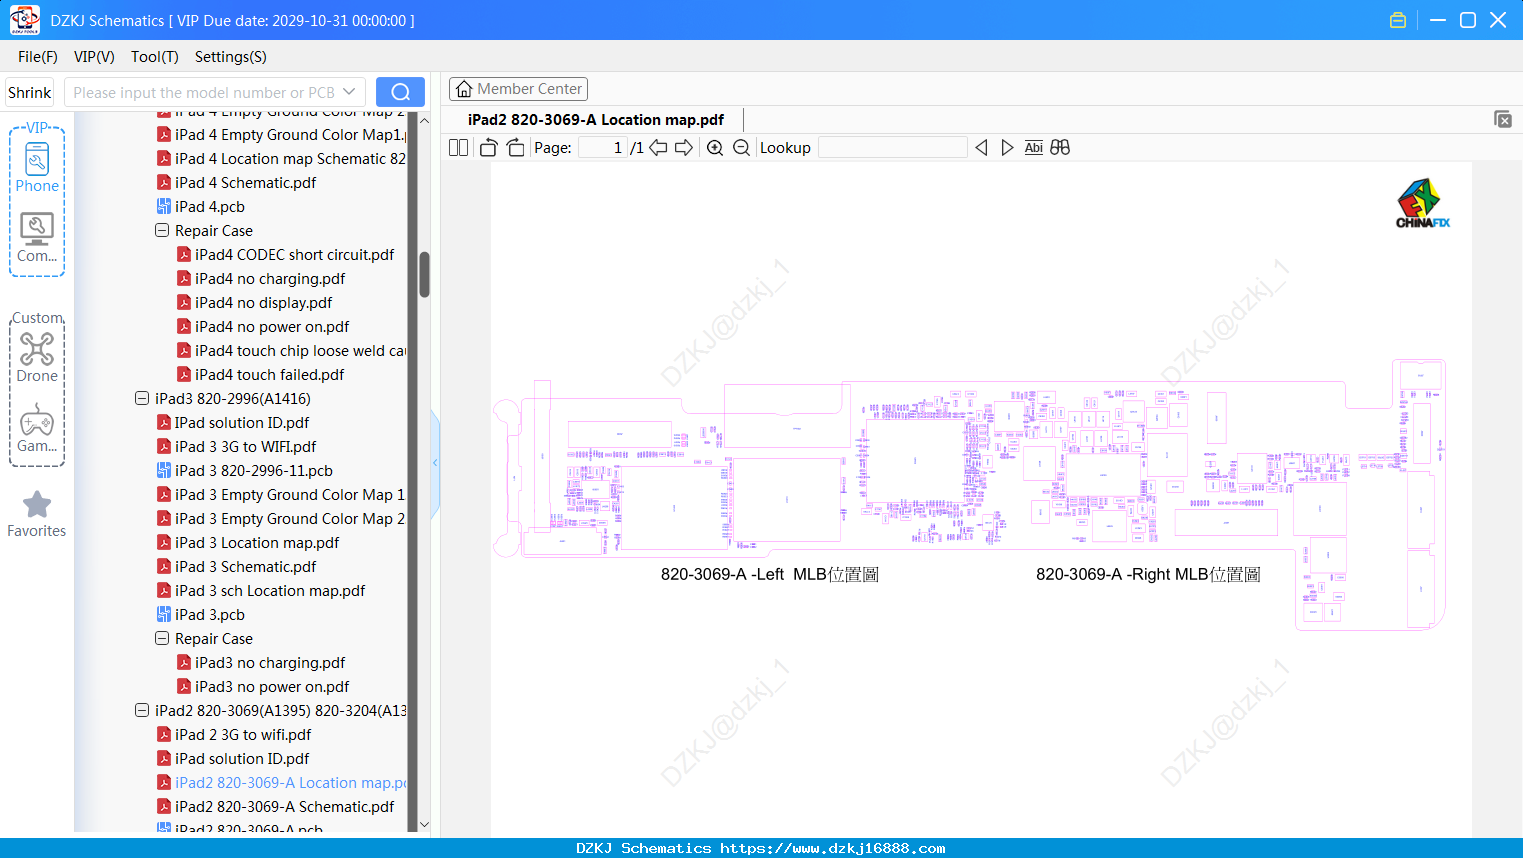Collapse the iPad2 820-3069(A1395) node
Image resolution: width=1523 pixels, height=858 pixels.
click(142, 710)
